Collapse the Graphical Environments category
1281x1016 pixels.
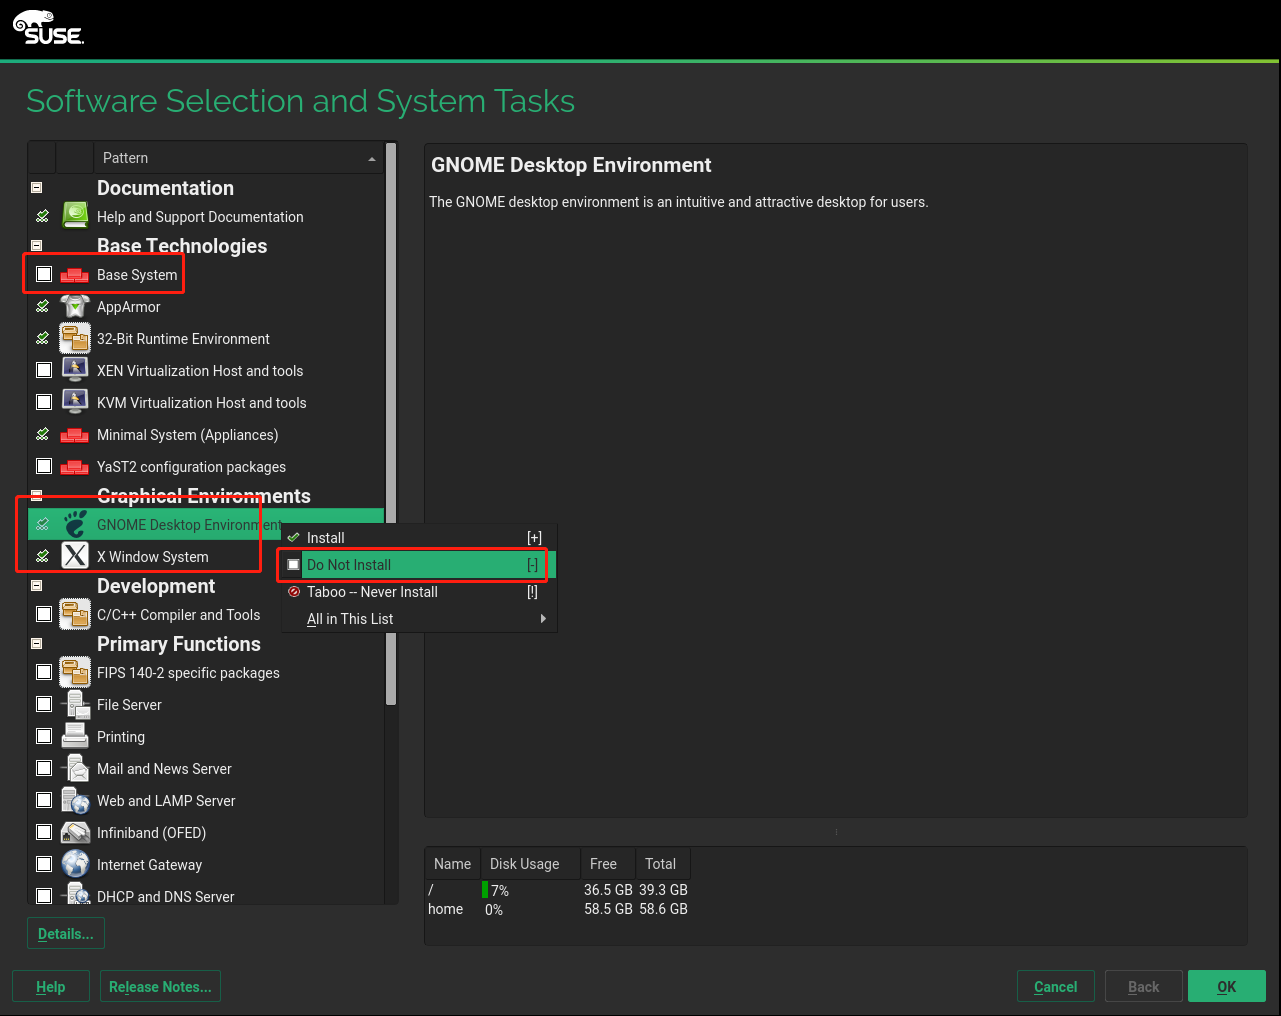[x=37, y=495]
